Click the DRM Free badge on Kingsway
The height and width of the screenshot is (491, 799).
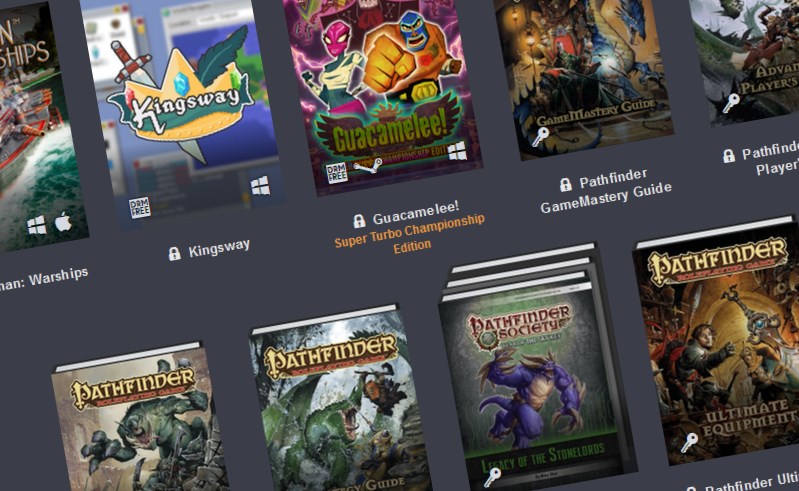(139, 207)
